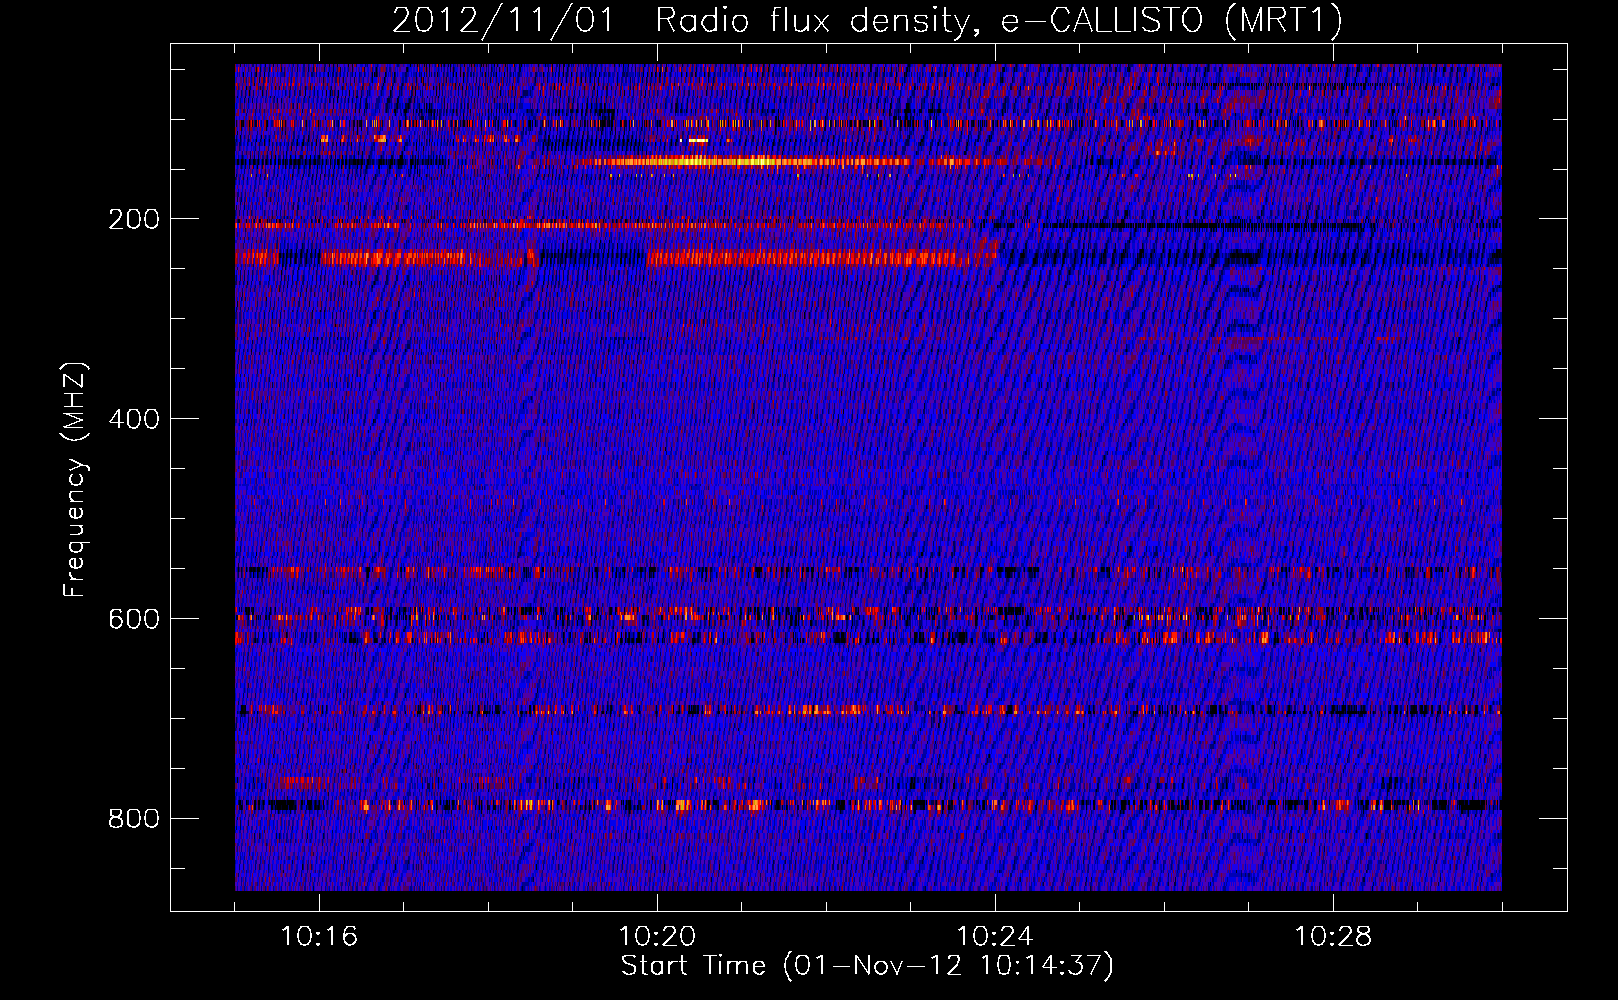The height and width of the screenshot is (1000, 1618).
Task: Click the 10:20 time tick label
Action: (x=657, y=937)
